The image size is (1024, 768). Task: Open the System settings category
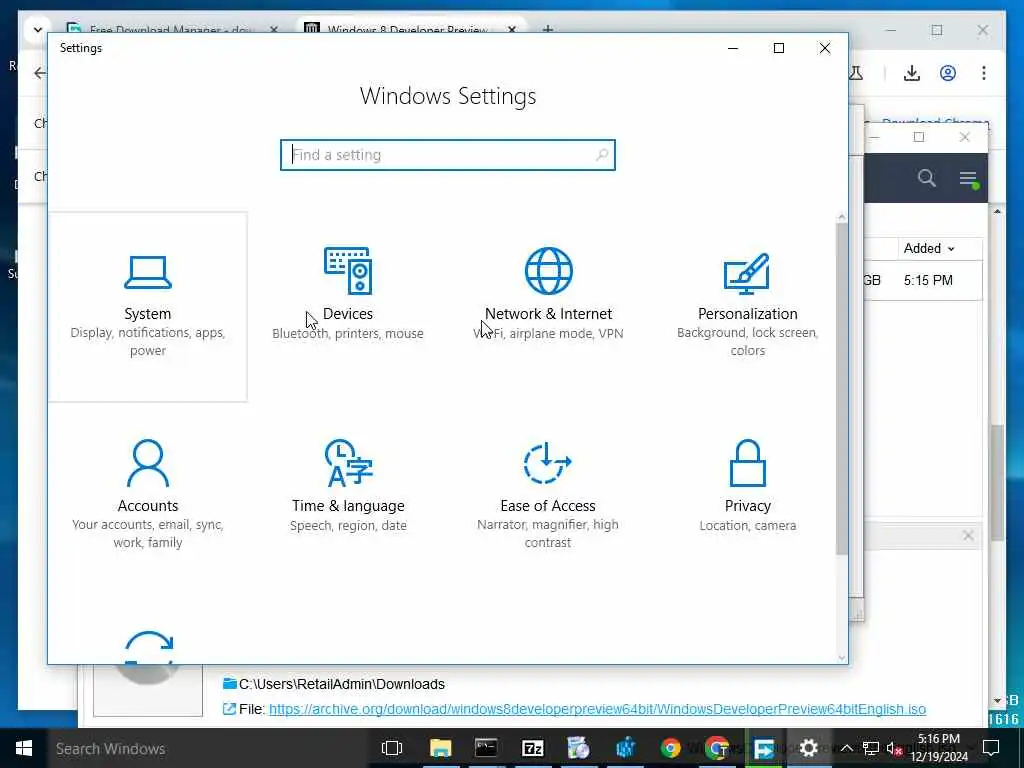point(148,306)
